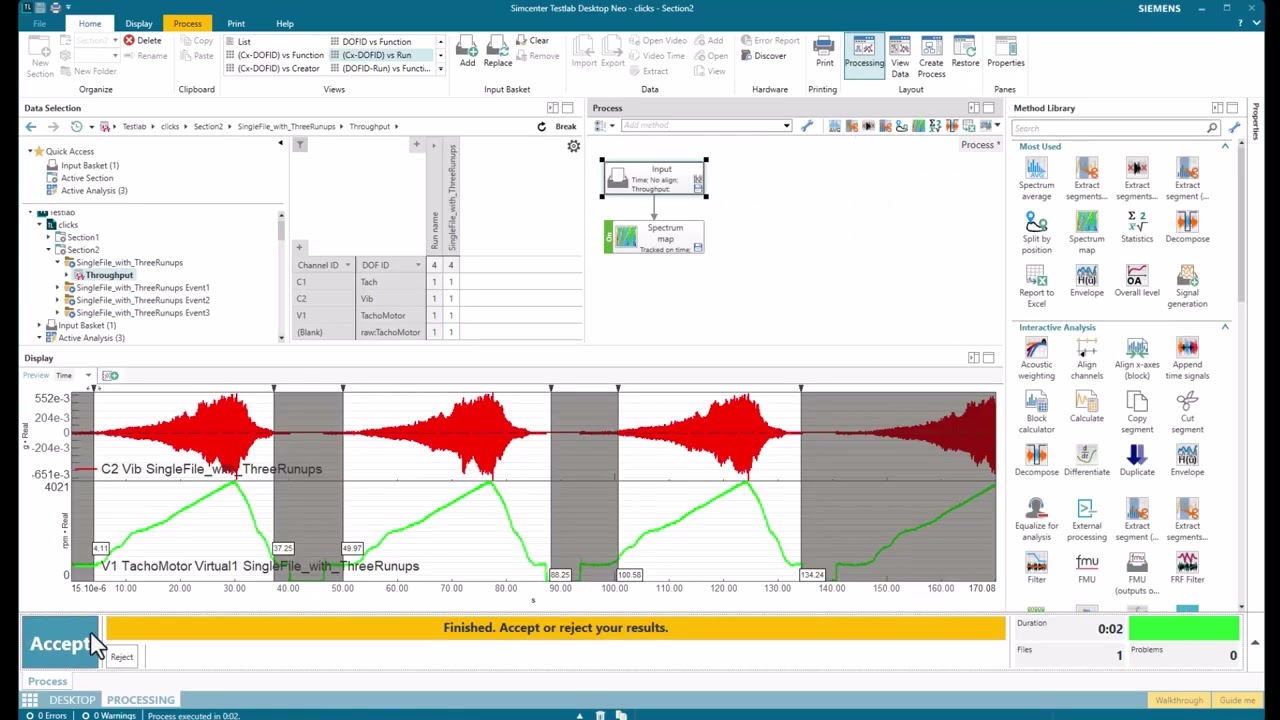The width and height of the screenshot is (1280, 720).
Task: Refresh the Data Selection view
Action: 541,127
